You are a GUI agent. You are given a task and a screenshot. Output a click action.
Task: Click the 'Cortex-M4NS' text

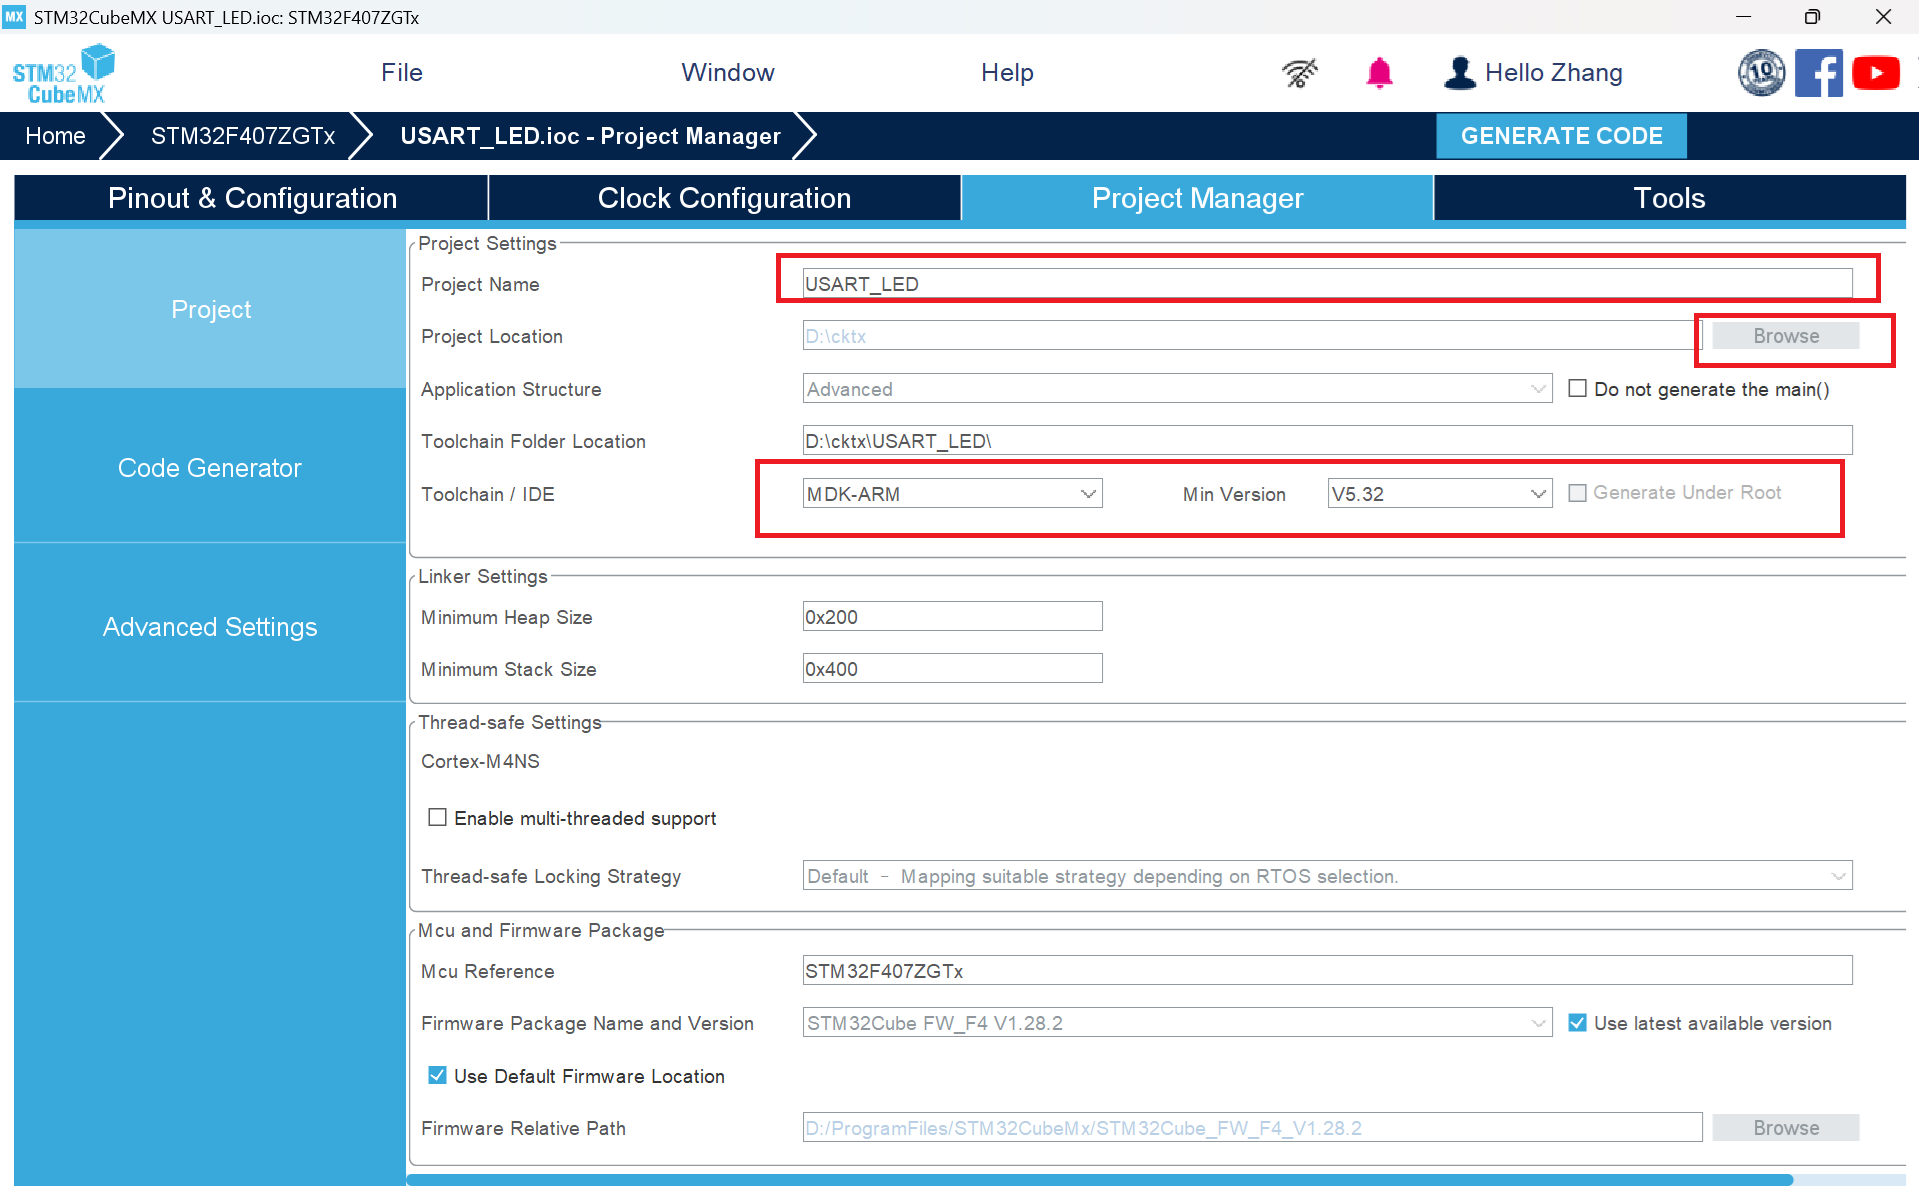point(480,761)
